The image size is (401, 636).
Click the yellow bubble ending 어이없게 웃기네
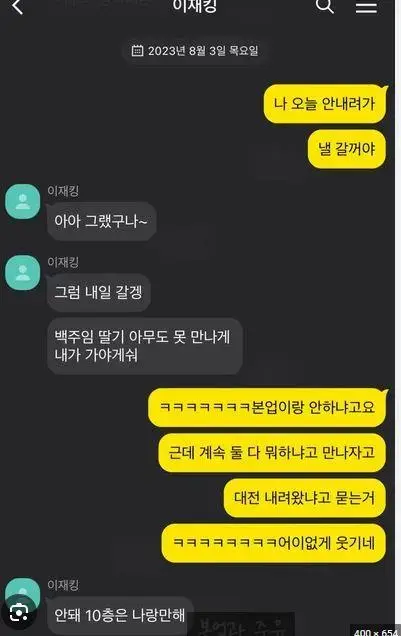click(273, 543)
